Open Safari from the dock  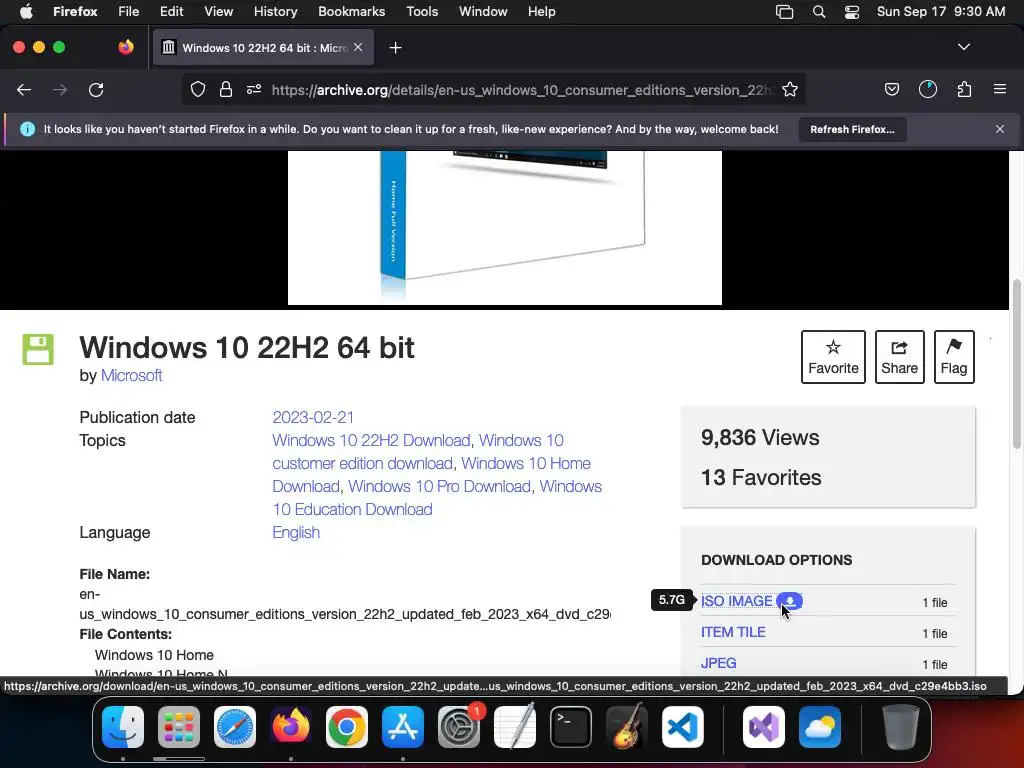click(235, 727)
